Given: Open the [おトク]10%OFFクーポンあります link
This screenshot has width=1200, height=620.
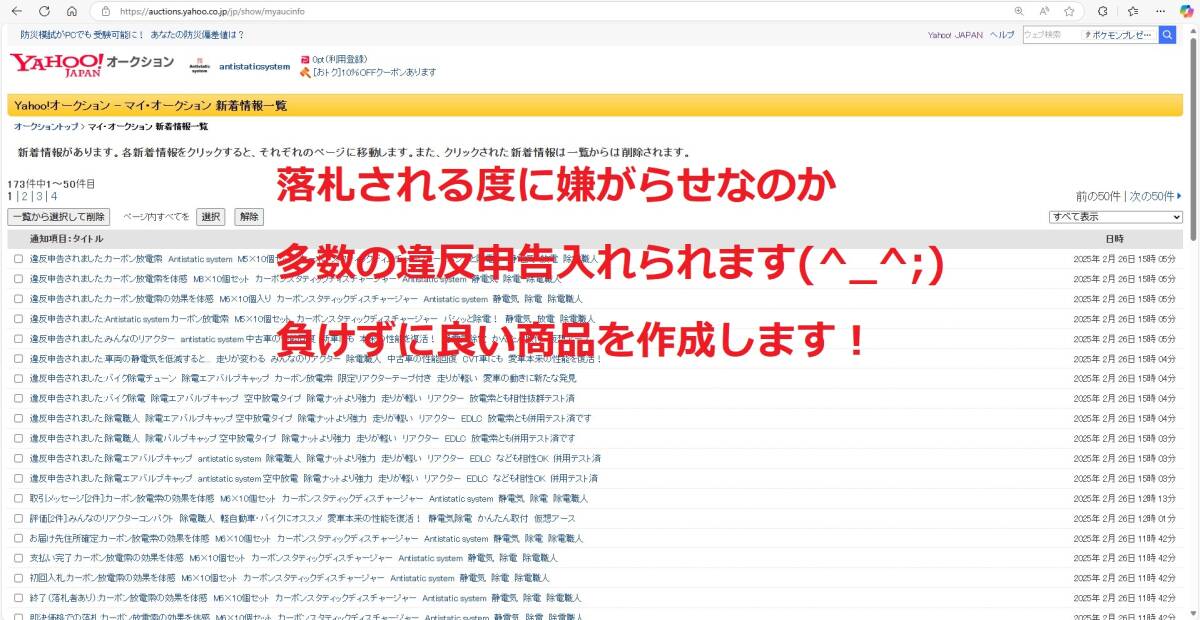Looking at the screenshot, I should (374, 72).
